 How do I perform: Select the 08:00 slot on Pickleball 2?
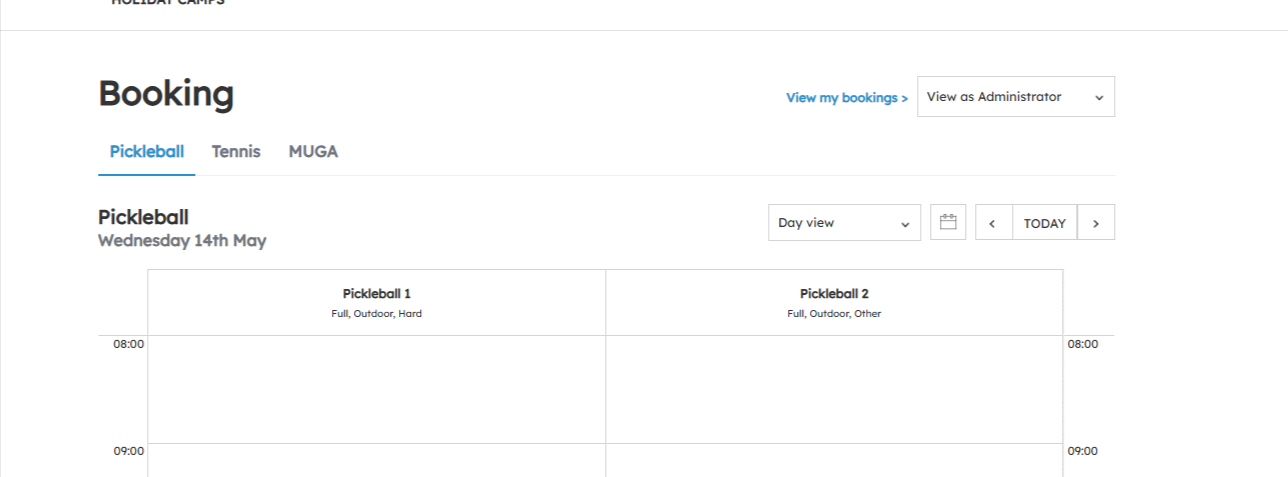tap(834, 389)
